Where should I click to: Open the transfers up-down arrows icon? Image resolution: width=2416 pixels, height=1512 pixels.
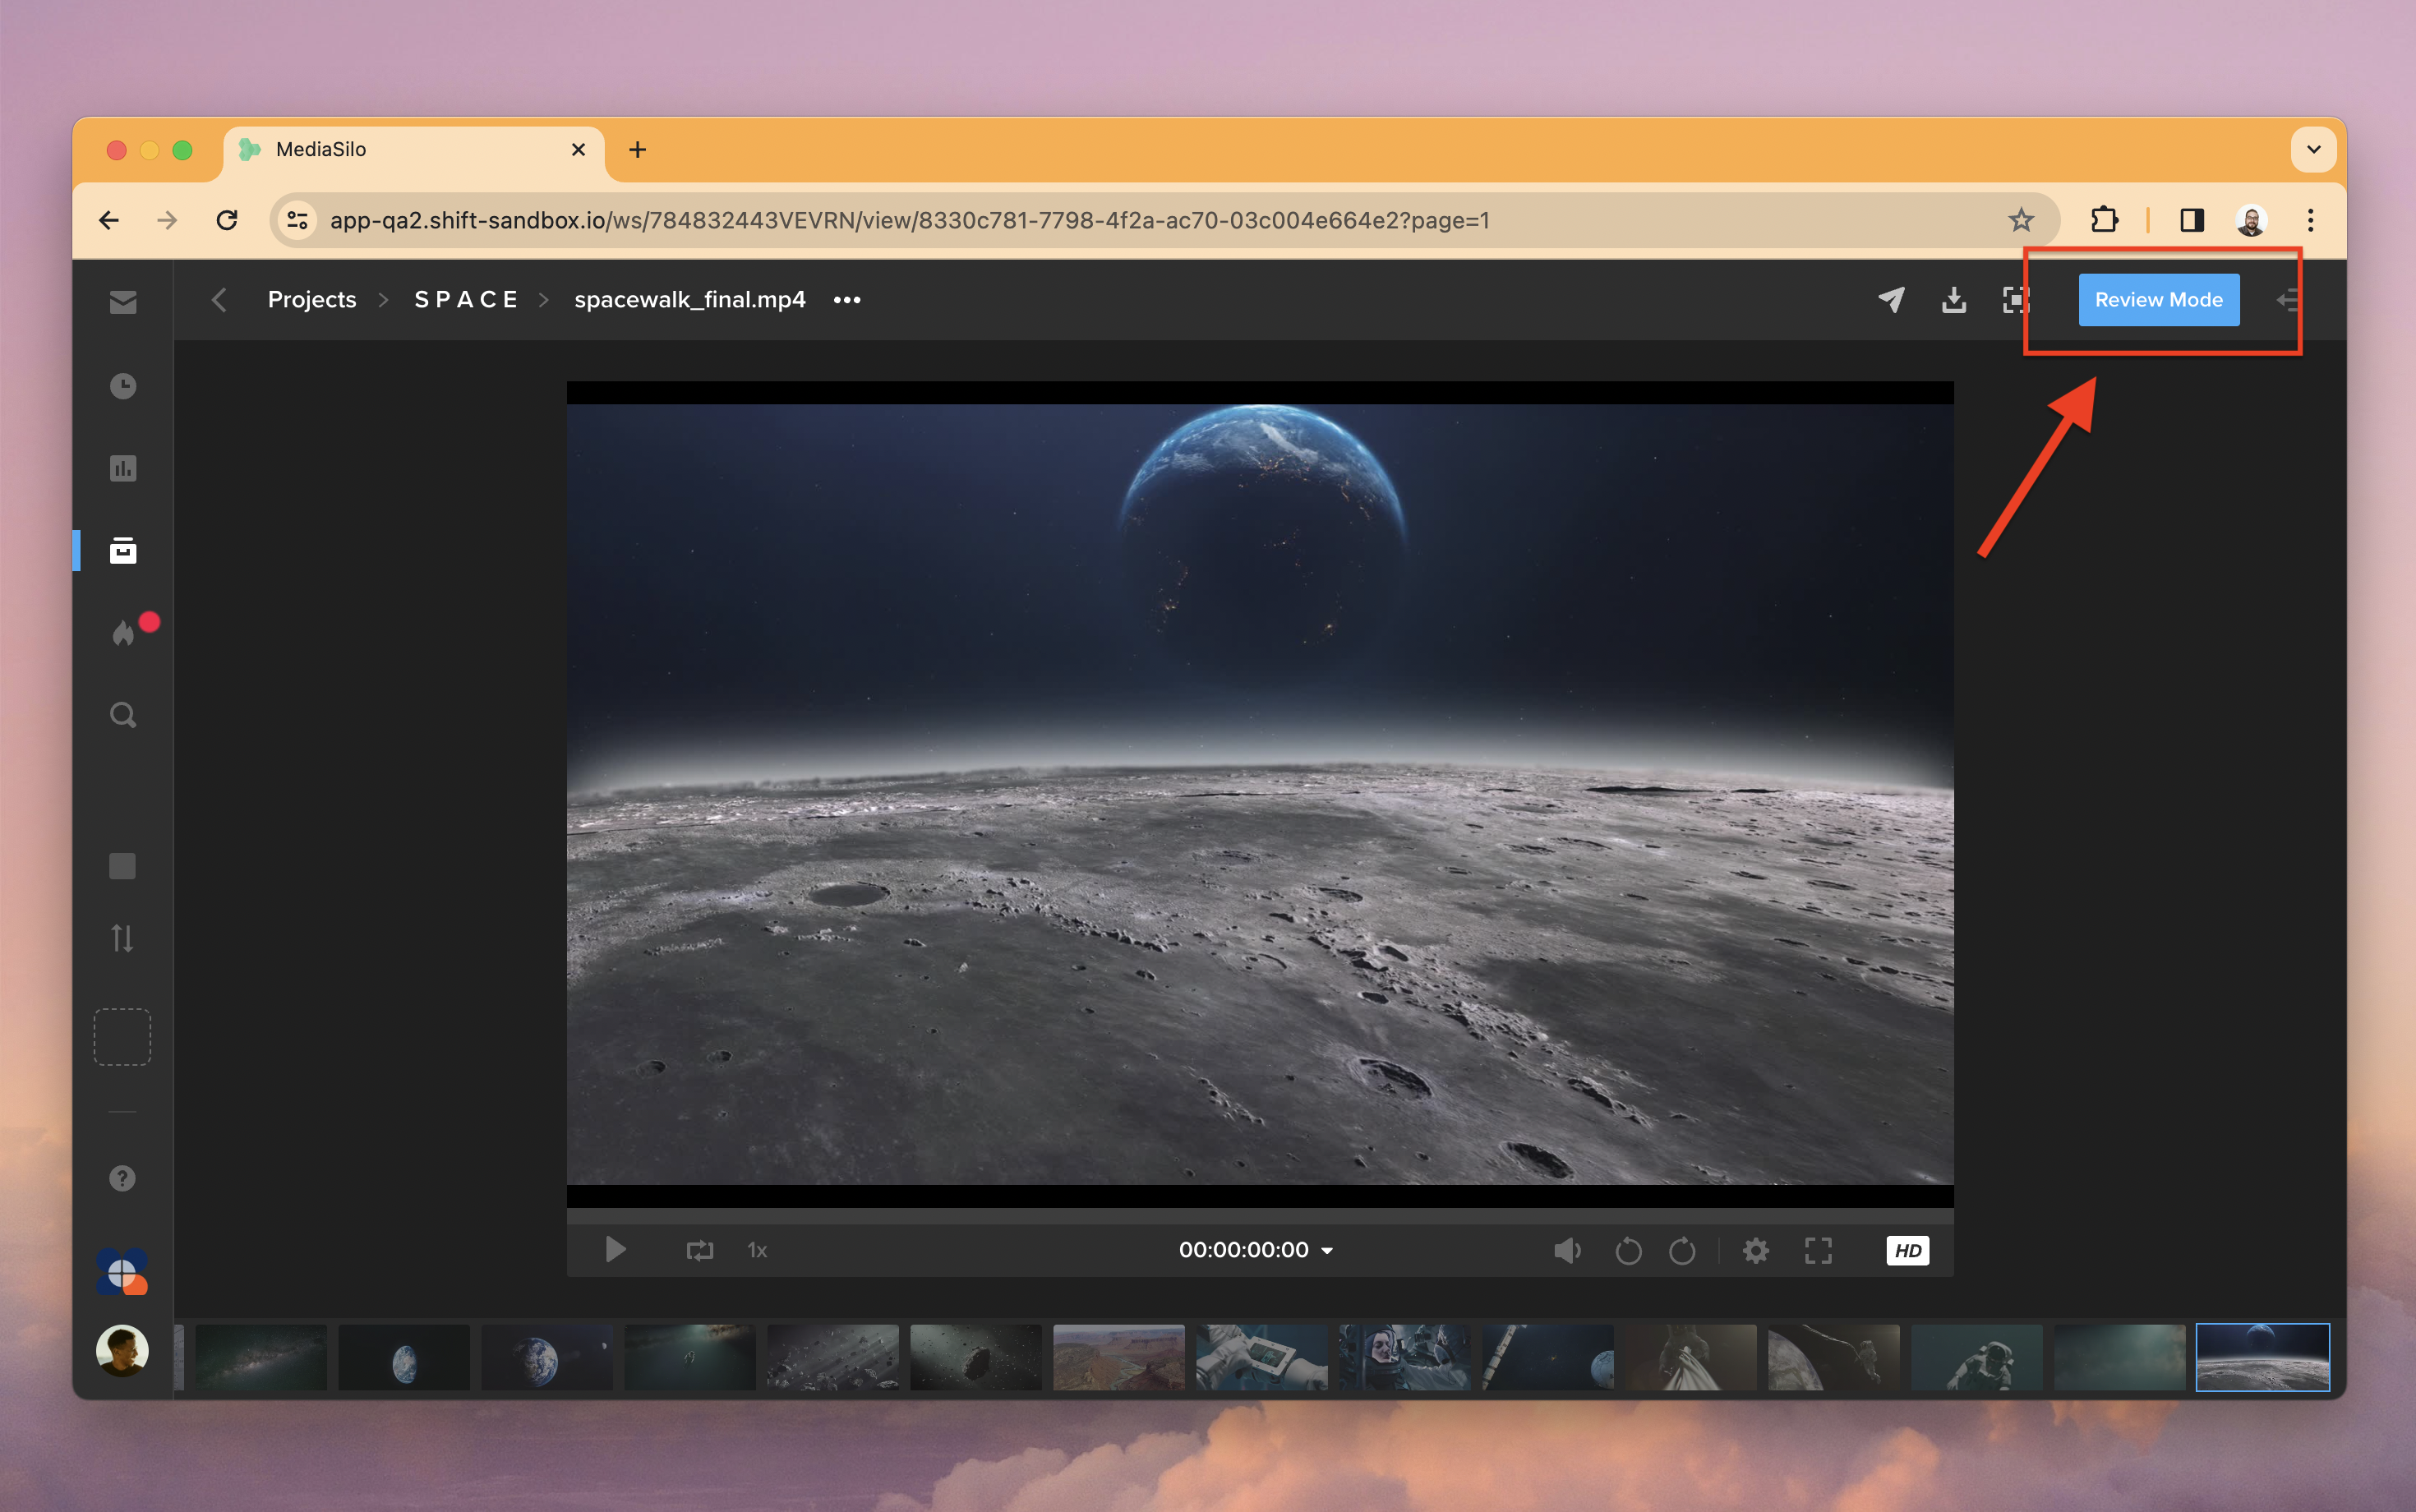[122, 938]
